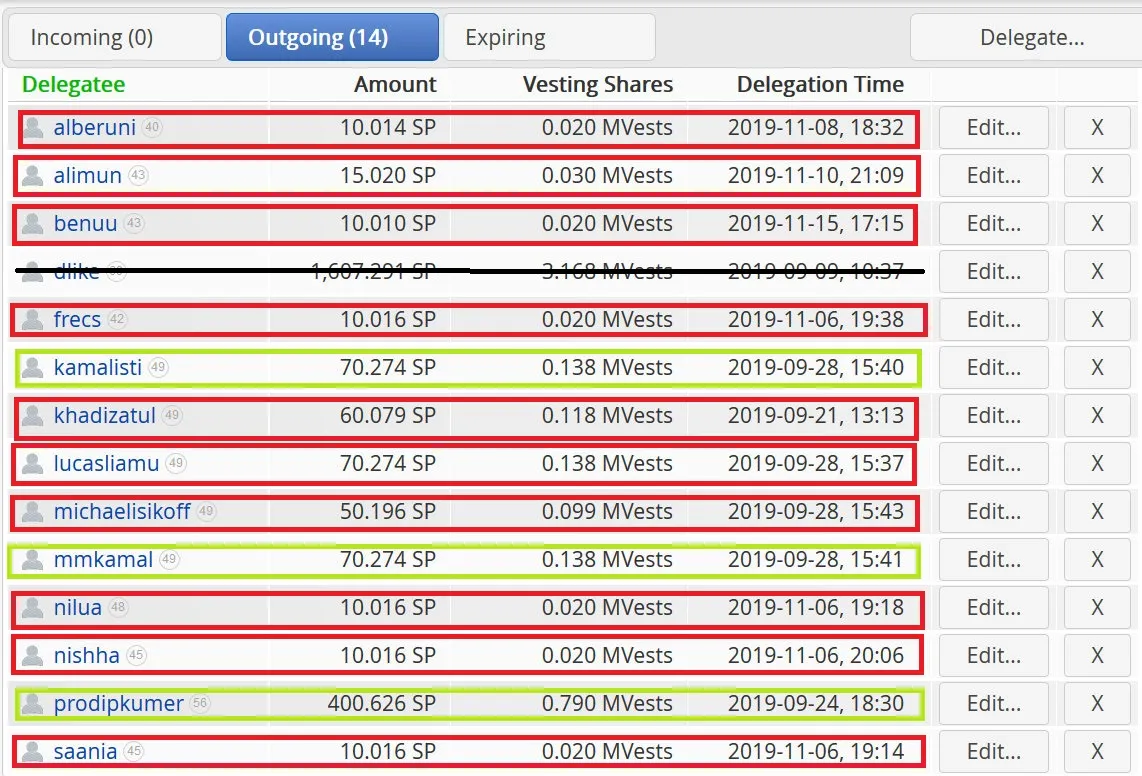1142x776 pixels.
Task: Click avatar icon next to prodipkumer
Action: (33, 705)
